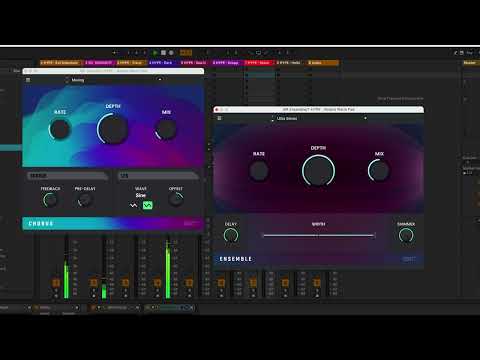Click the brand logo at Chorus bottom right
Viewport: 480px width, 360px height.
point(191,223)
